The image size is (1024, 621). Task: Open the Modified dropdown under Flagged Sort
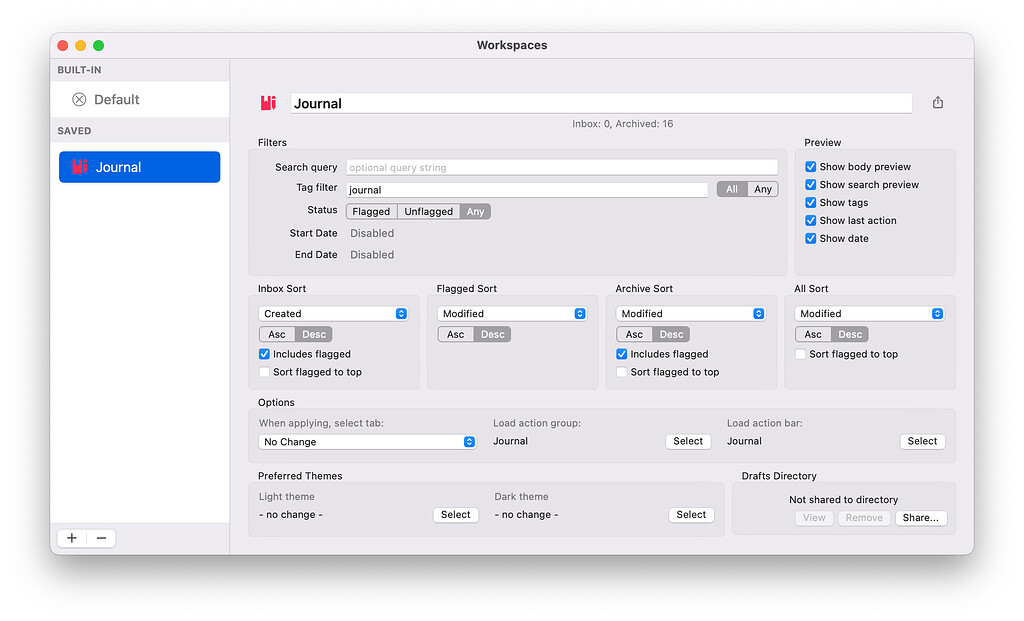[x=512, y=313]
